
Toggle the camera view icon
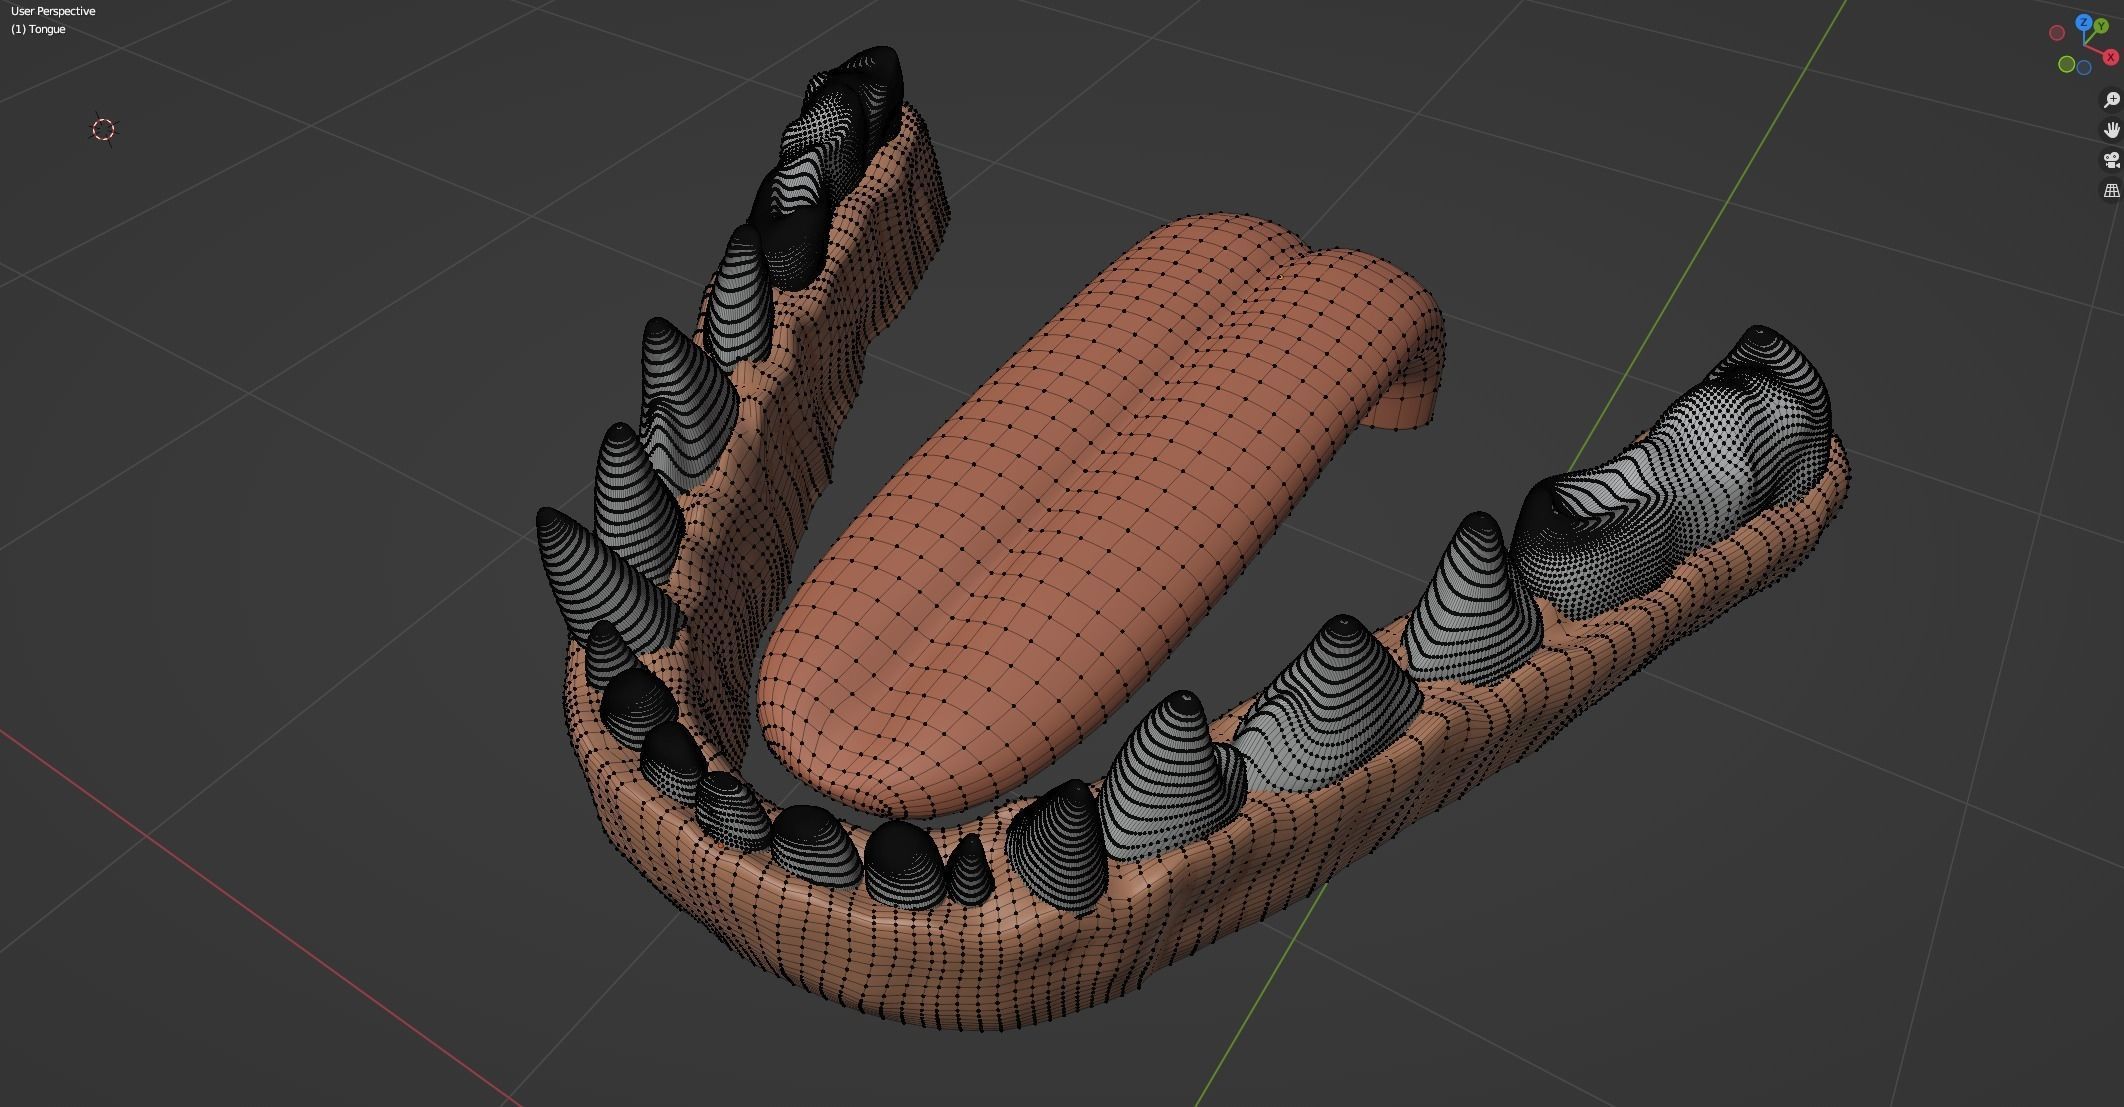pos(2111,160)
